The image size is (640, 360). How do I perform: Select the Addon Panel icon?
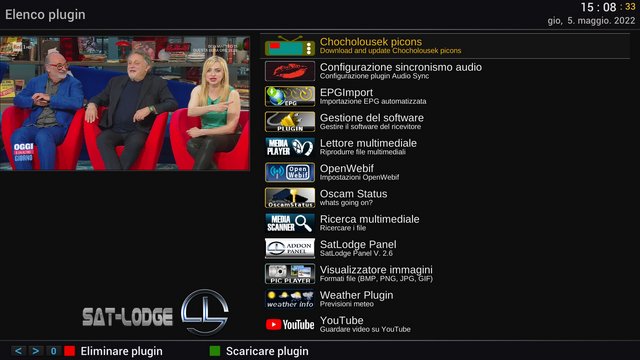(290, 248)
